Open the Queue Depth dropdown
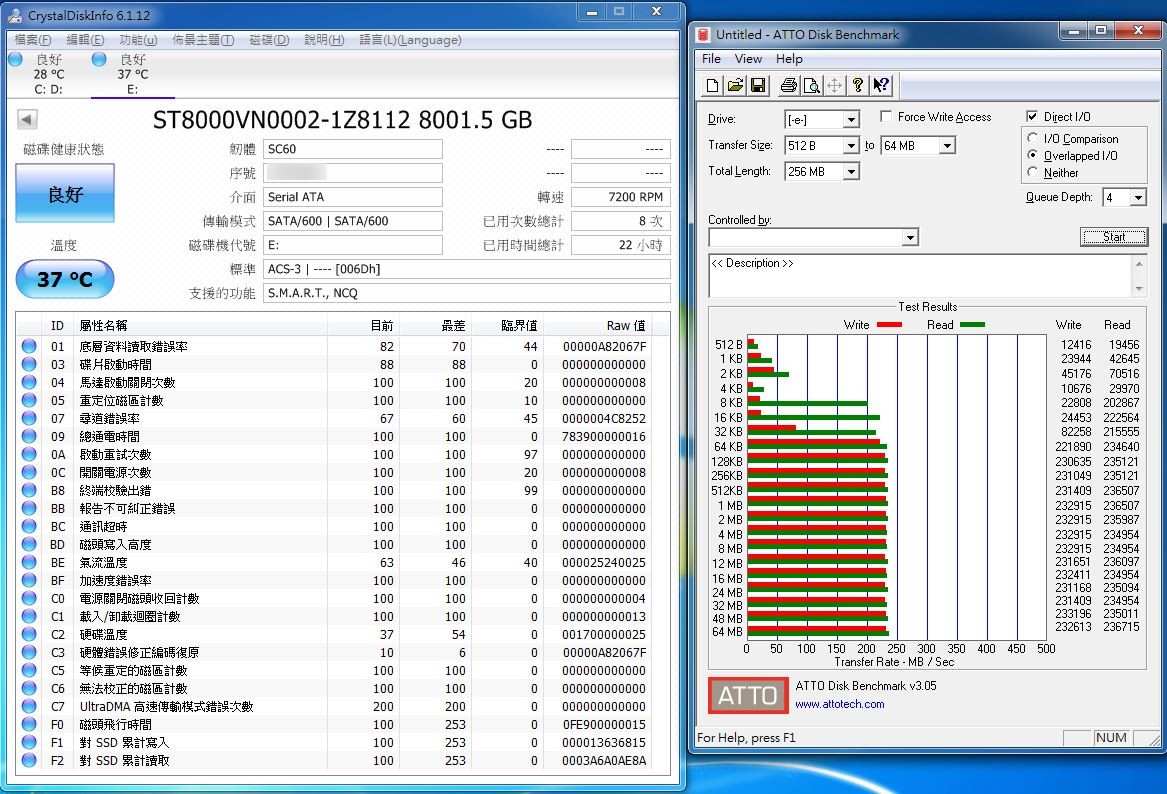The width and height of the screenshot is (1167, 794). [x=1138, y=197]
